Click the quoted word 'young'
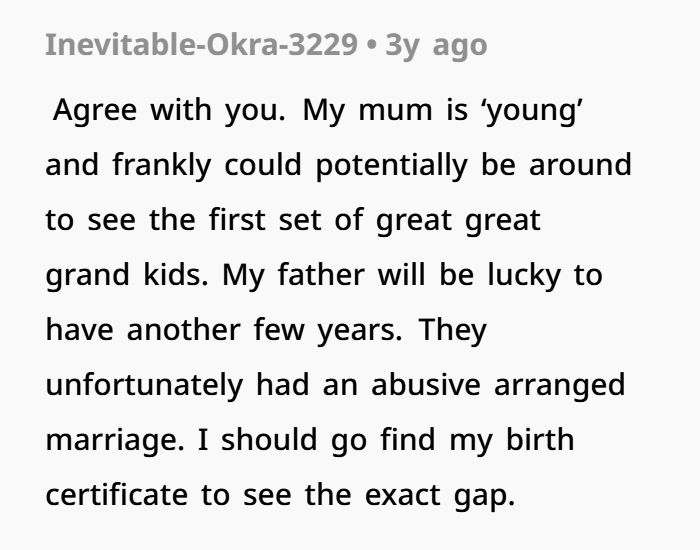 pos(535,109)
